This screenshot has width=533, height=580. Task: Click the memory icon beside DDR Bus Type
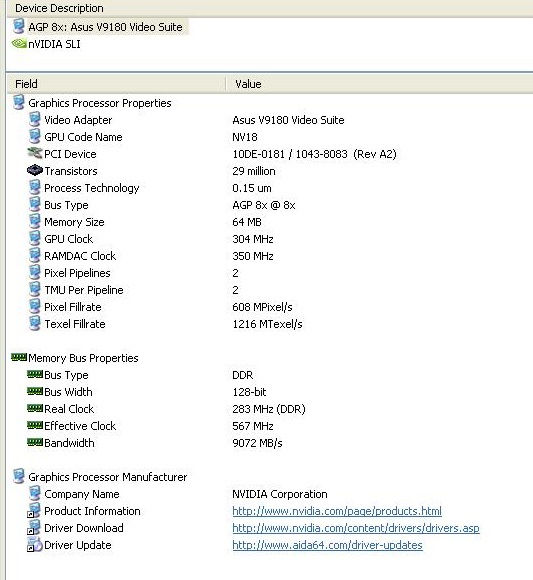pos(35,374)
